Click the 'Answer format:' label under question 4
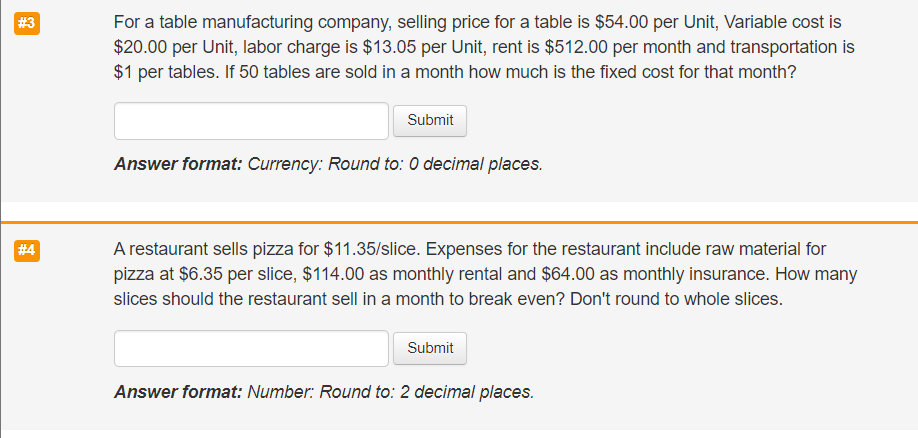918x438 pixels. coord(178,392)
